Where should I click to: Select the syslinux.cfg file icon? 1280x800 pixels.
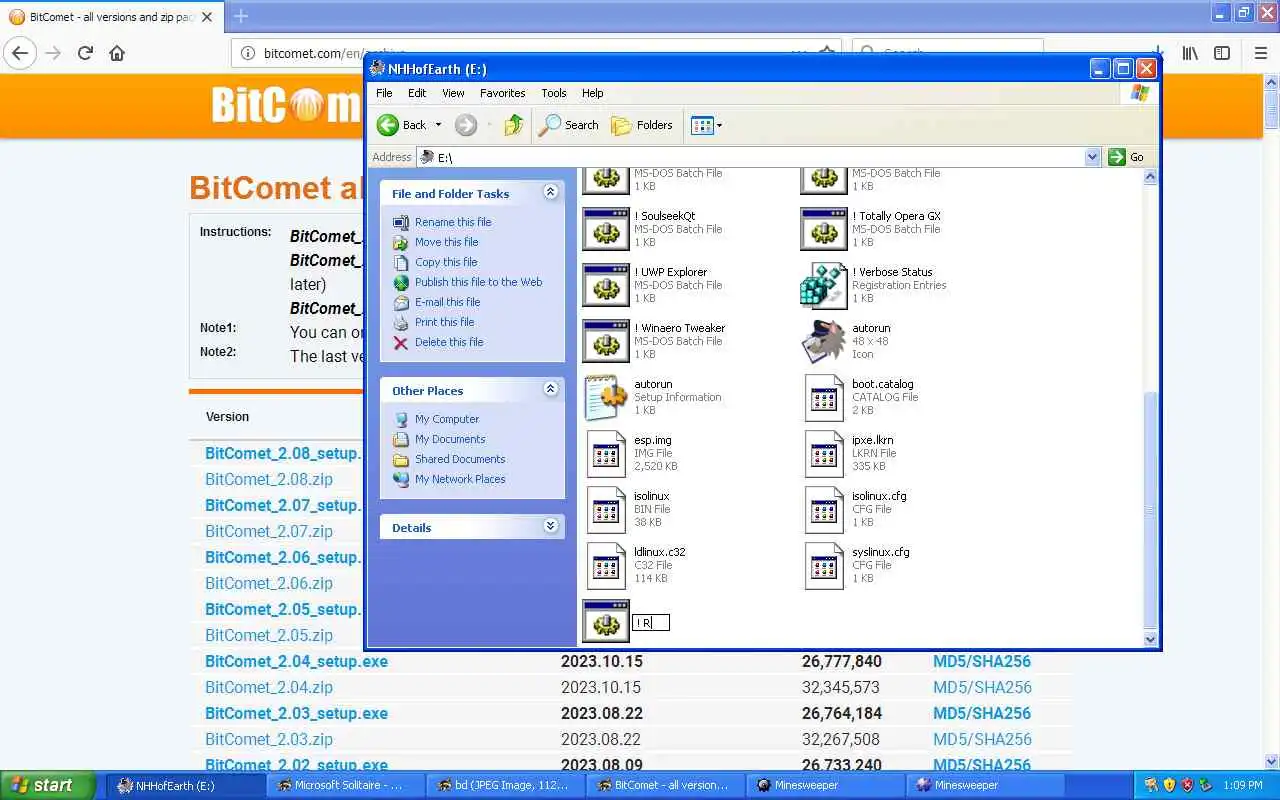pos(823,566)
